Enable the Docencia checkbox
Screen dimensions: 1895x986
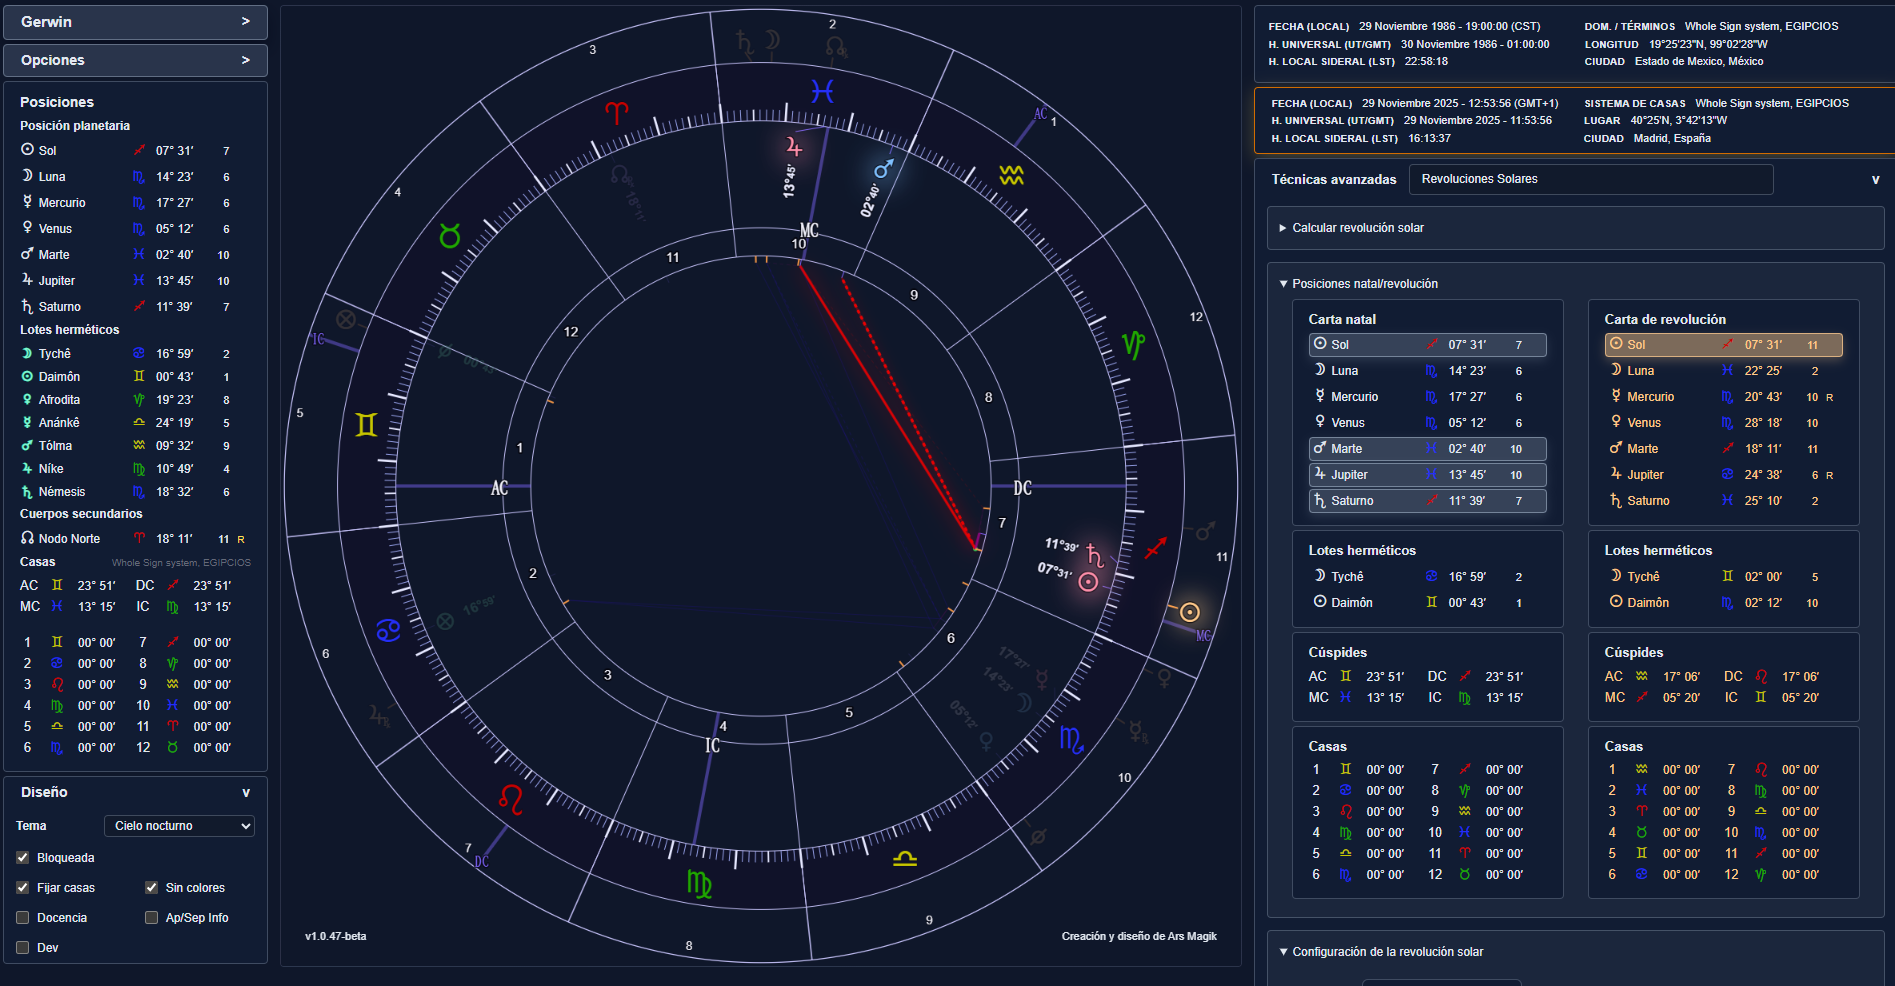[x=22, y=917]
